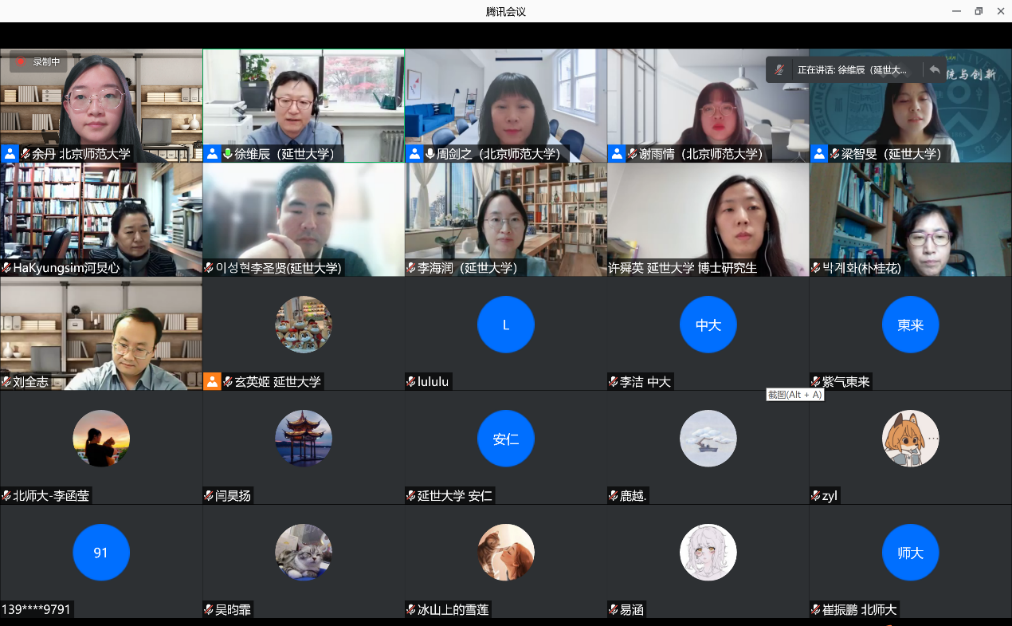
Task: Collapse the speaking bar with the arrow icon
Action: [x=934, y=70]
